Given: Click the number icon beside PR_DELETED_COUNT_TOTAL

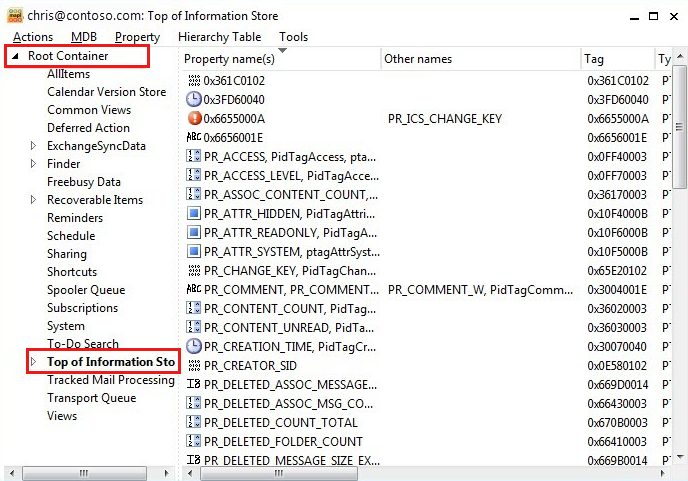Looking at the screenshot, I should pyautogui.click(x=194, y=423).
